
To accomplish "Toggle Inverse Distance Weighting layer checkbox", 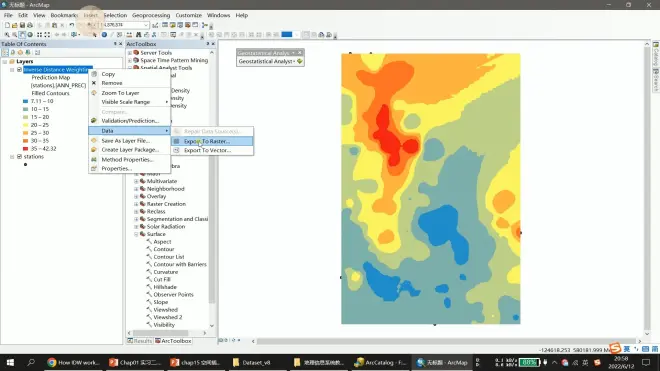I will [19, 69].
